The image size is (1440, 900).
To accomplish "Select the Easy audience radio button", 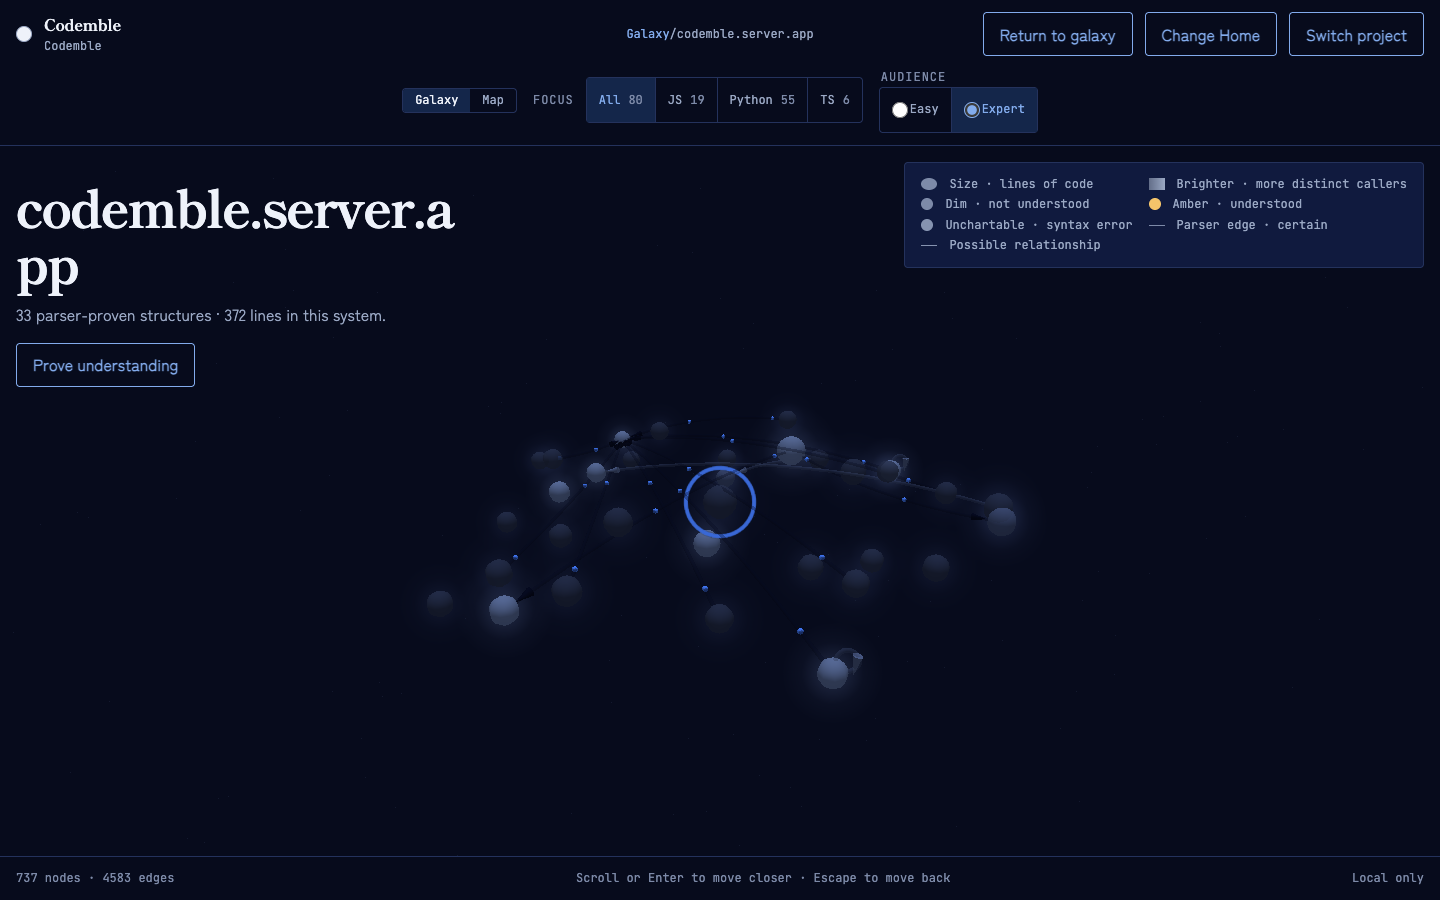I will click(900, 110).
